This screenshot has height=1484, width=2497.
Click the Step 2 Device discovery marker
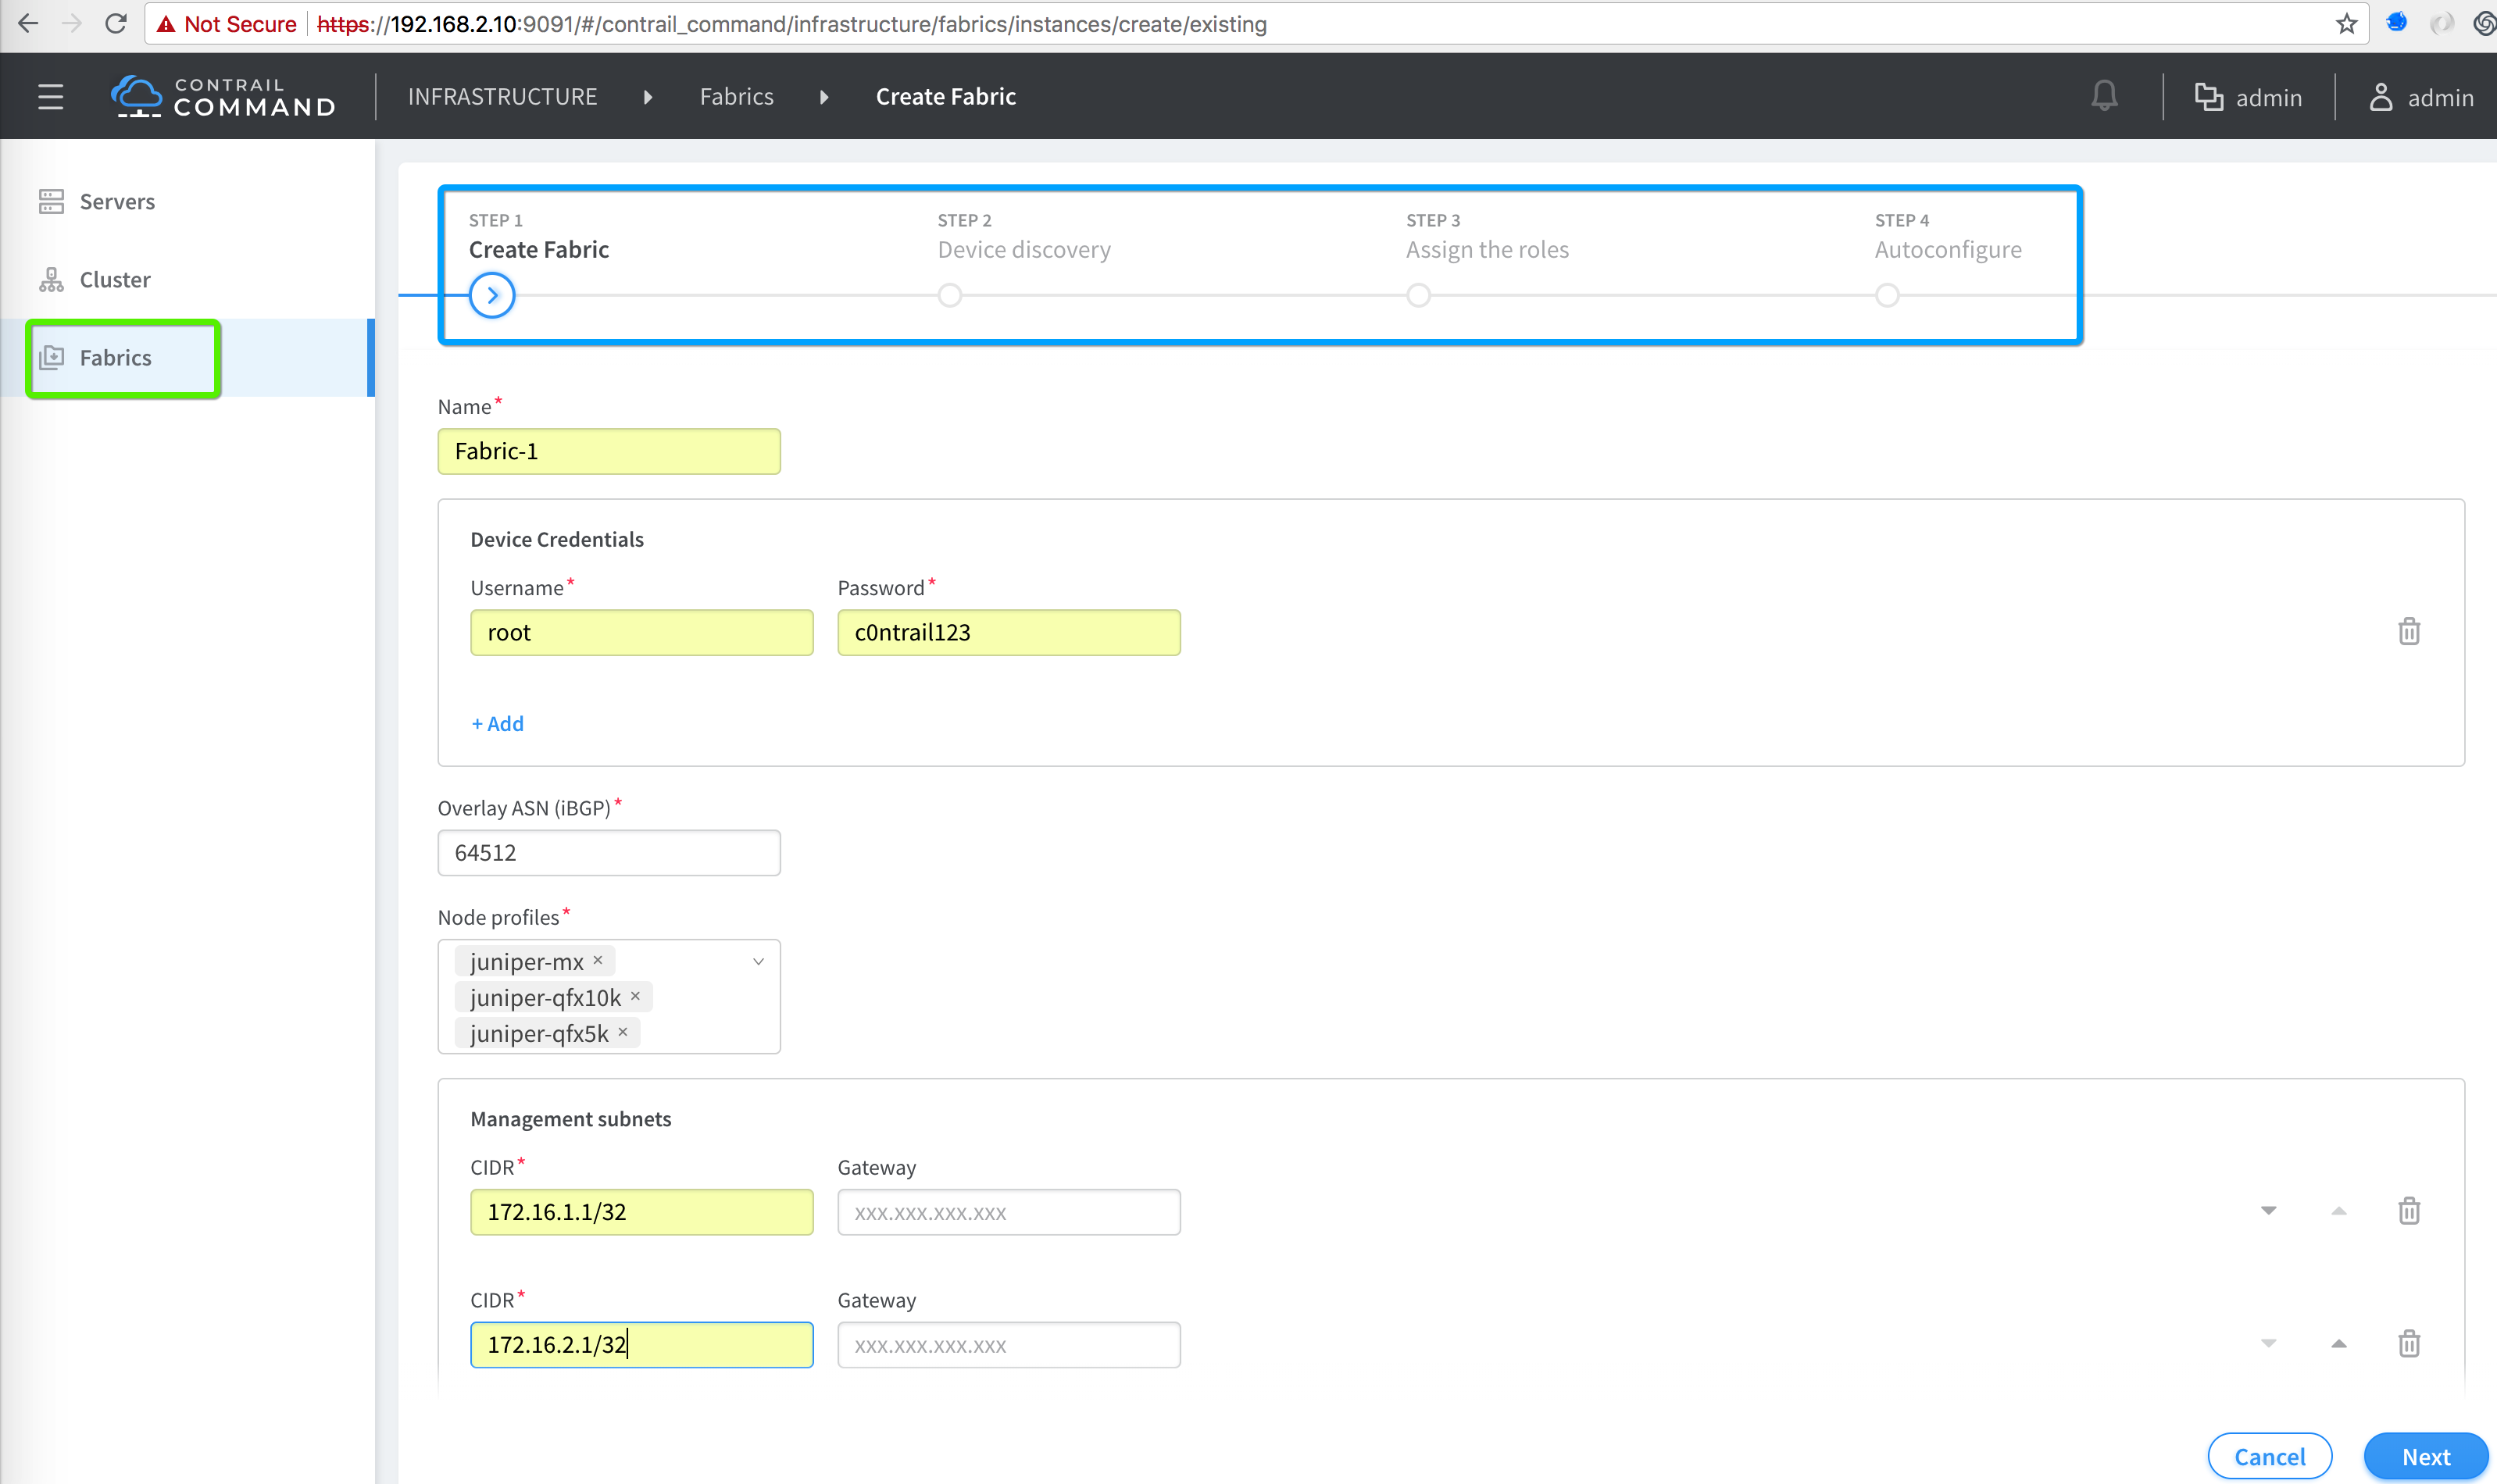pos(949,295)
